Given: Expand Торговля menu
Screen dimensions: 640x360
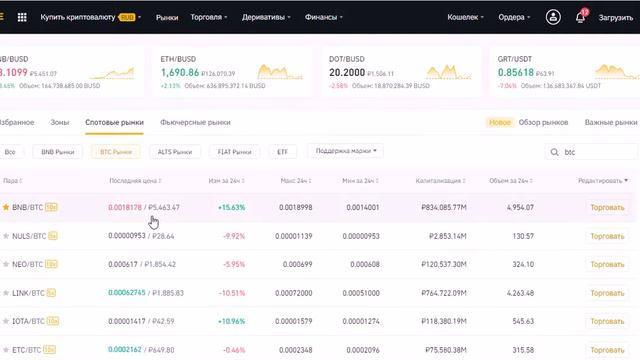Looking at the screenshot, I should pos(209,17).
